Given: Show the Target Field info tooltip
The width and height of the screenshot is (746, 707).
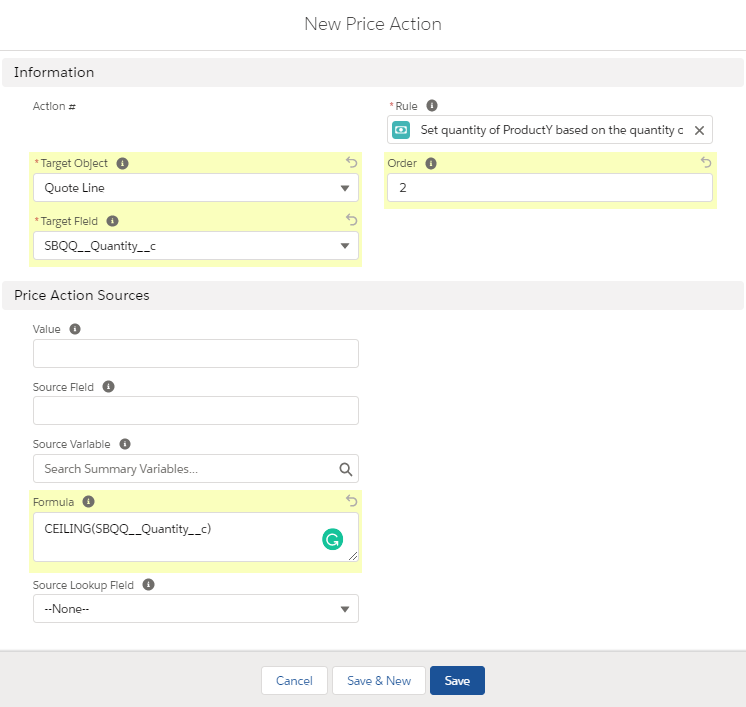Looking at the screenshot, I should pyautogui.click(x=112, y=221).
